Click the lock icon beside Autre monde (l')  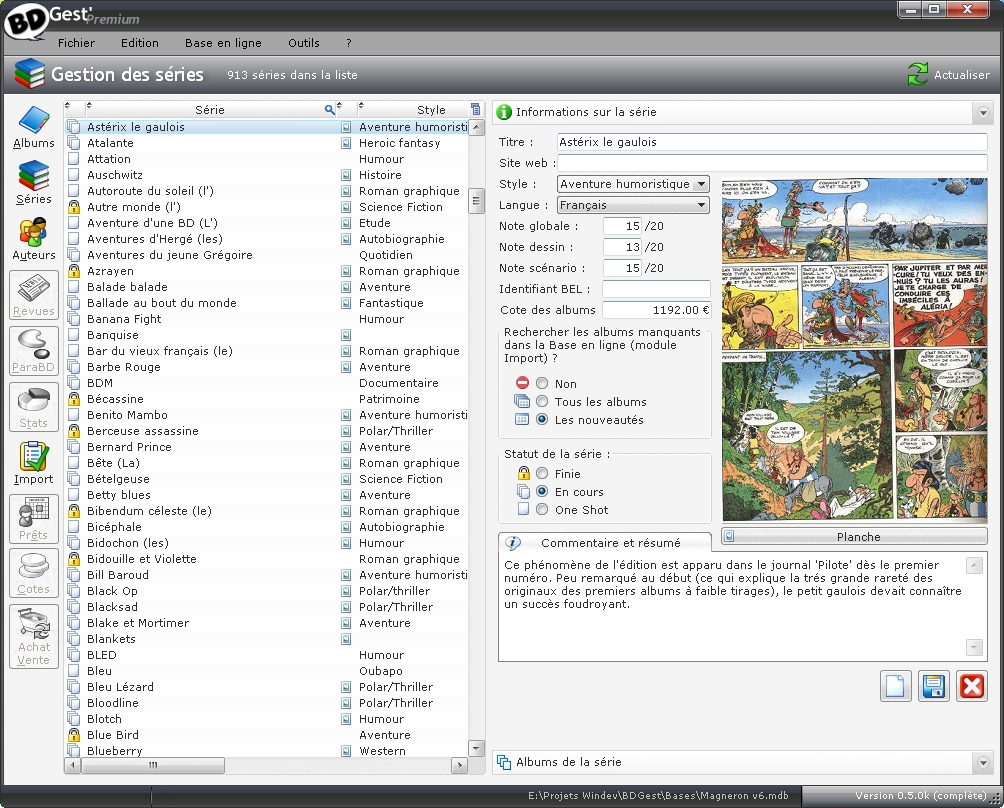click(74, 207)
